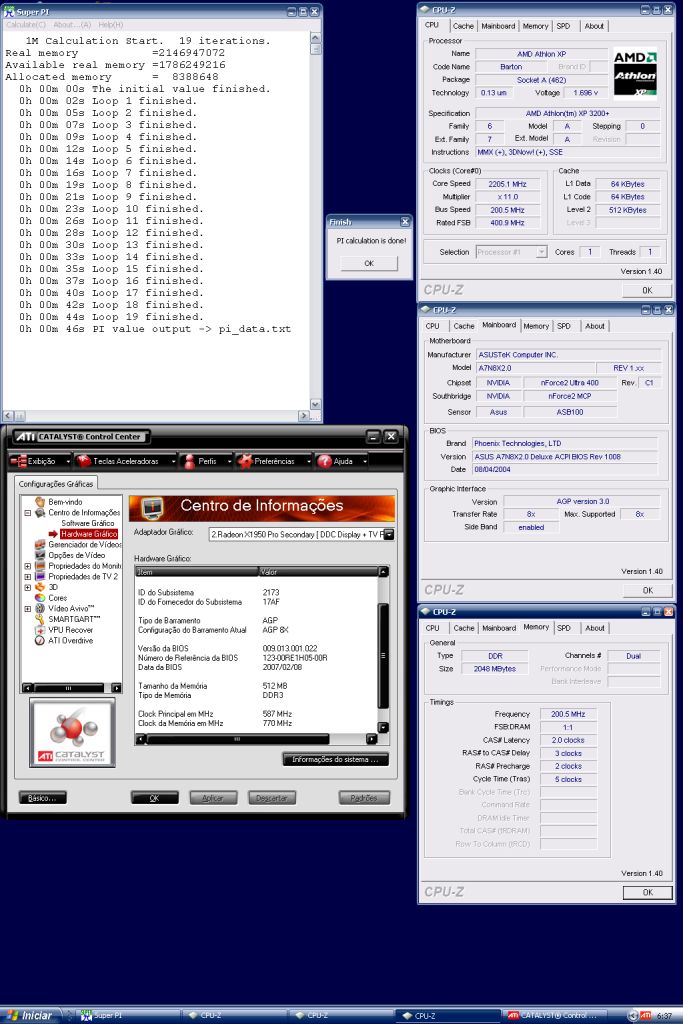
Task: Click the ATI icon in system tray
Action: click(645, 1016)
